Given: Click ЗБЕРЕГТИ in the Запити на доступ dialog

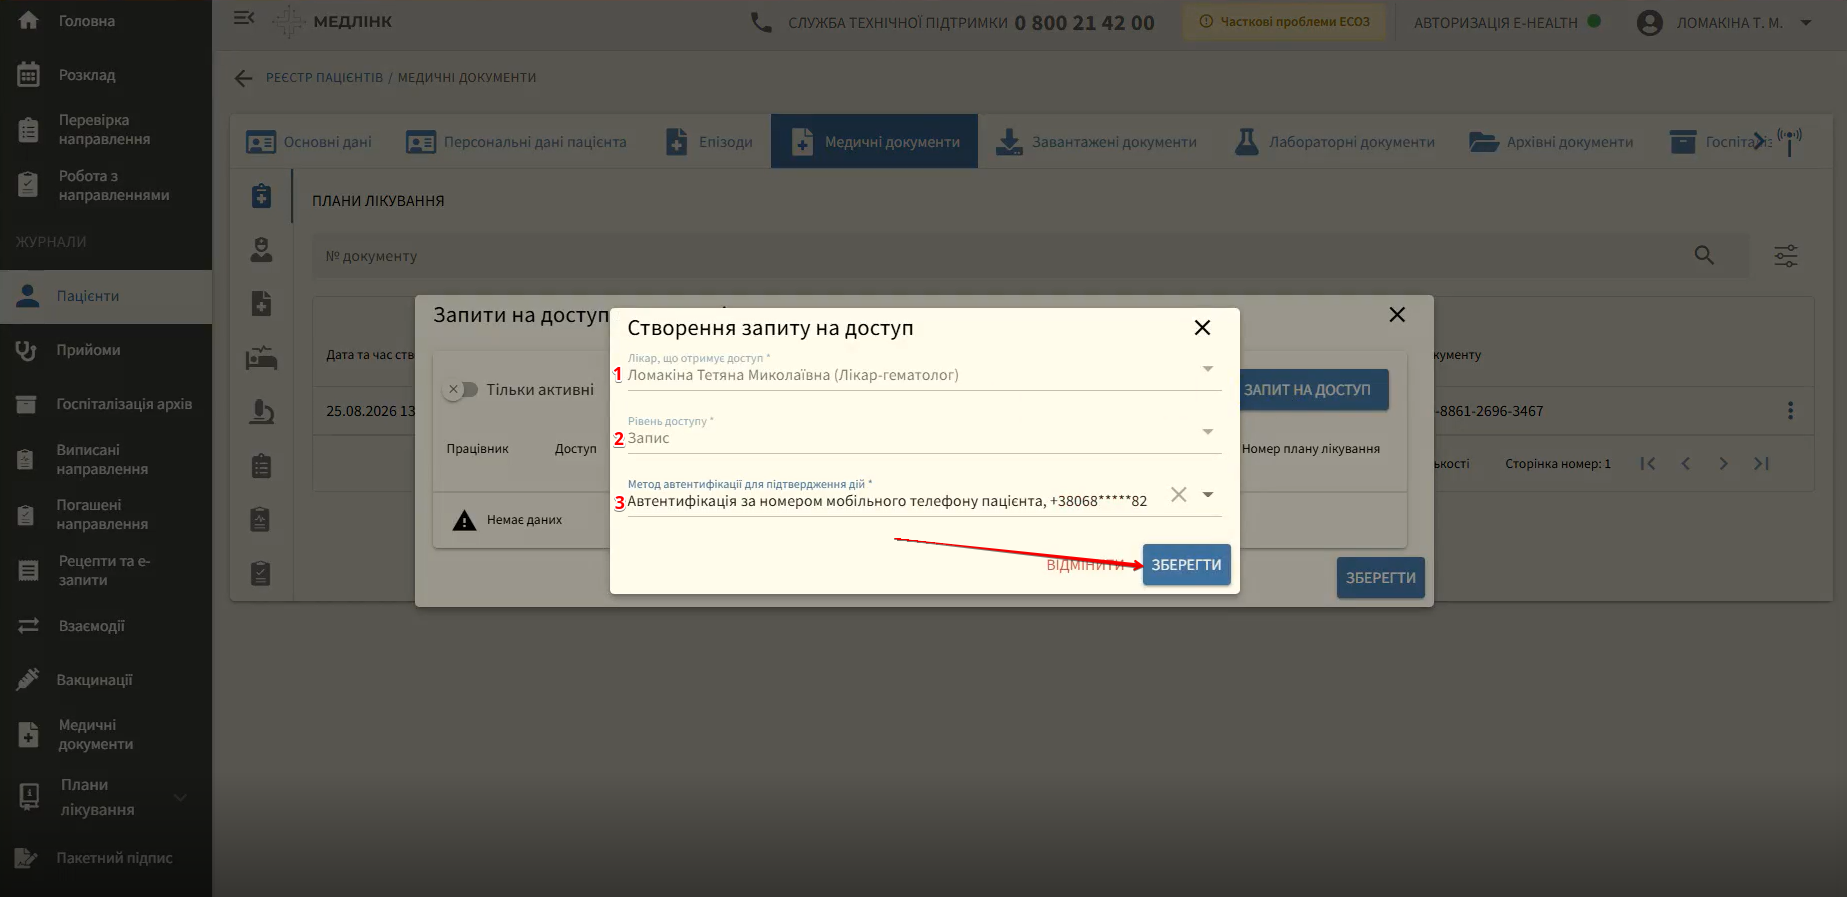Looking at the screenshot, I should click(1380, 578).
